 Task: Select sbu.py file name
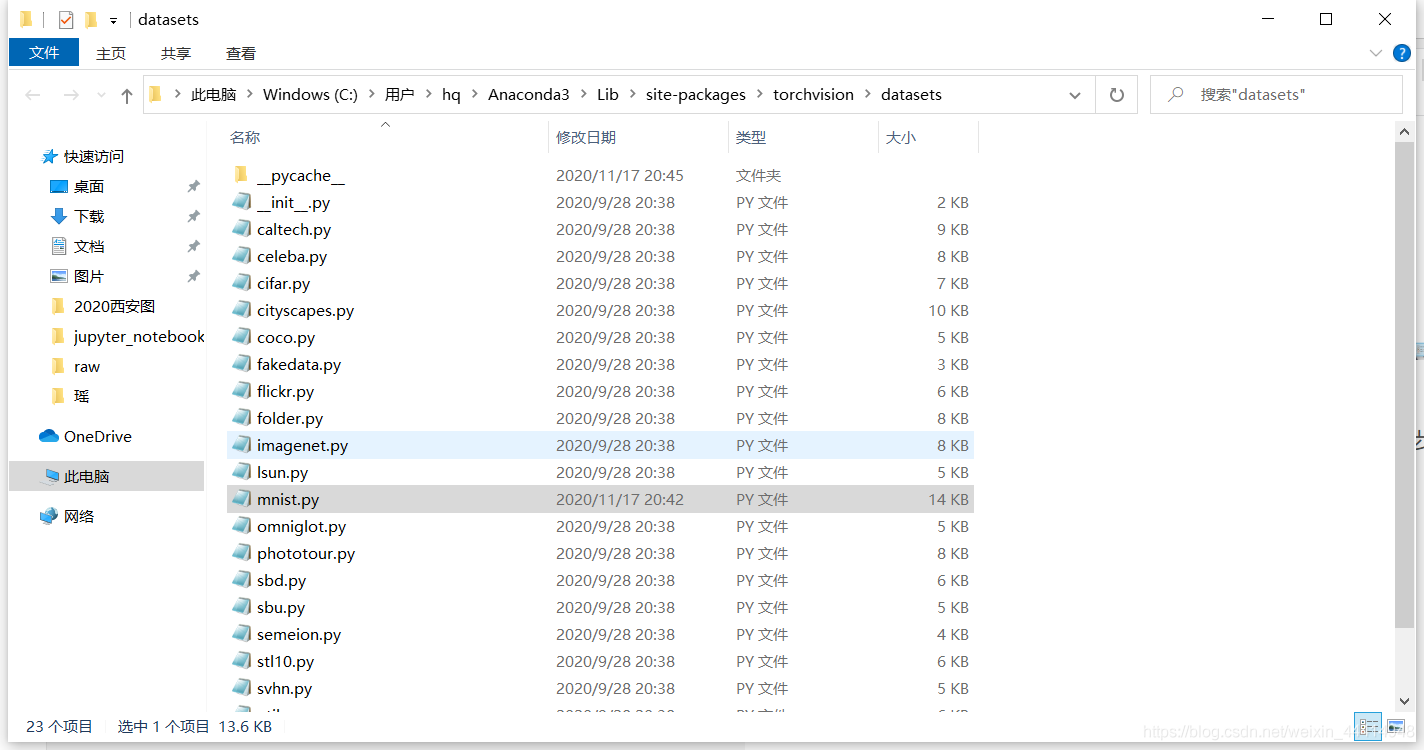click(281, 607)
